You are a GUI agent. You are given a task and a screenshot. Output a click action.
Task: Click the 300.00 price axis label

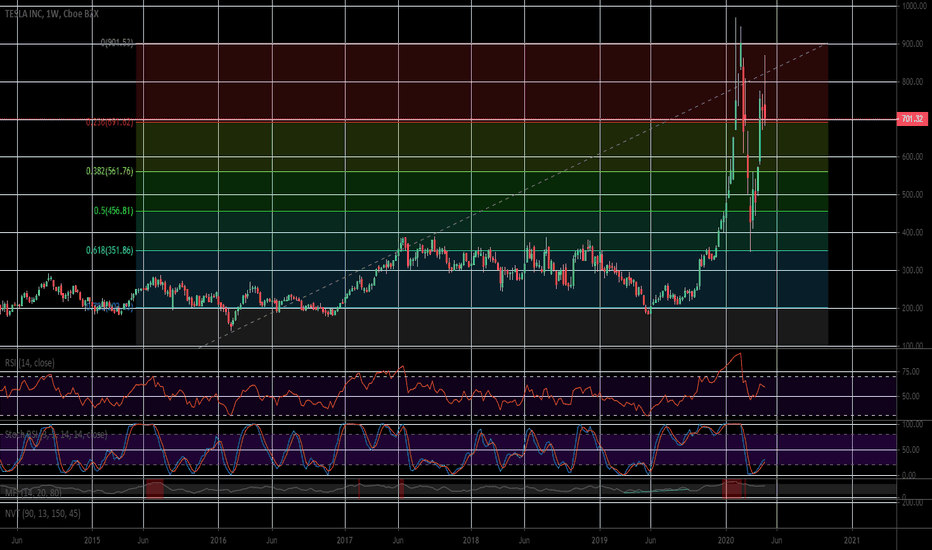tap(914, 271)
